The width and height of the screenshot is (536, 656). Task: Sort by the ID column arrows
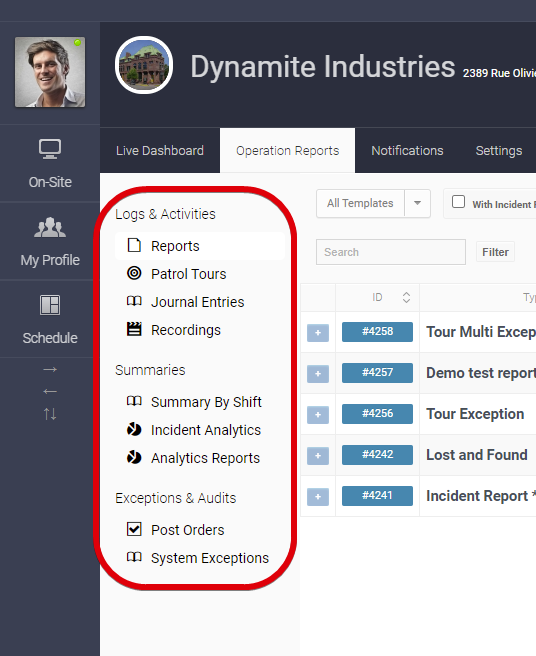(406, 297)
